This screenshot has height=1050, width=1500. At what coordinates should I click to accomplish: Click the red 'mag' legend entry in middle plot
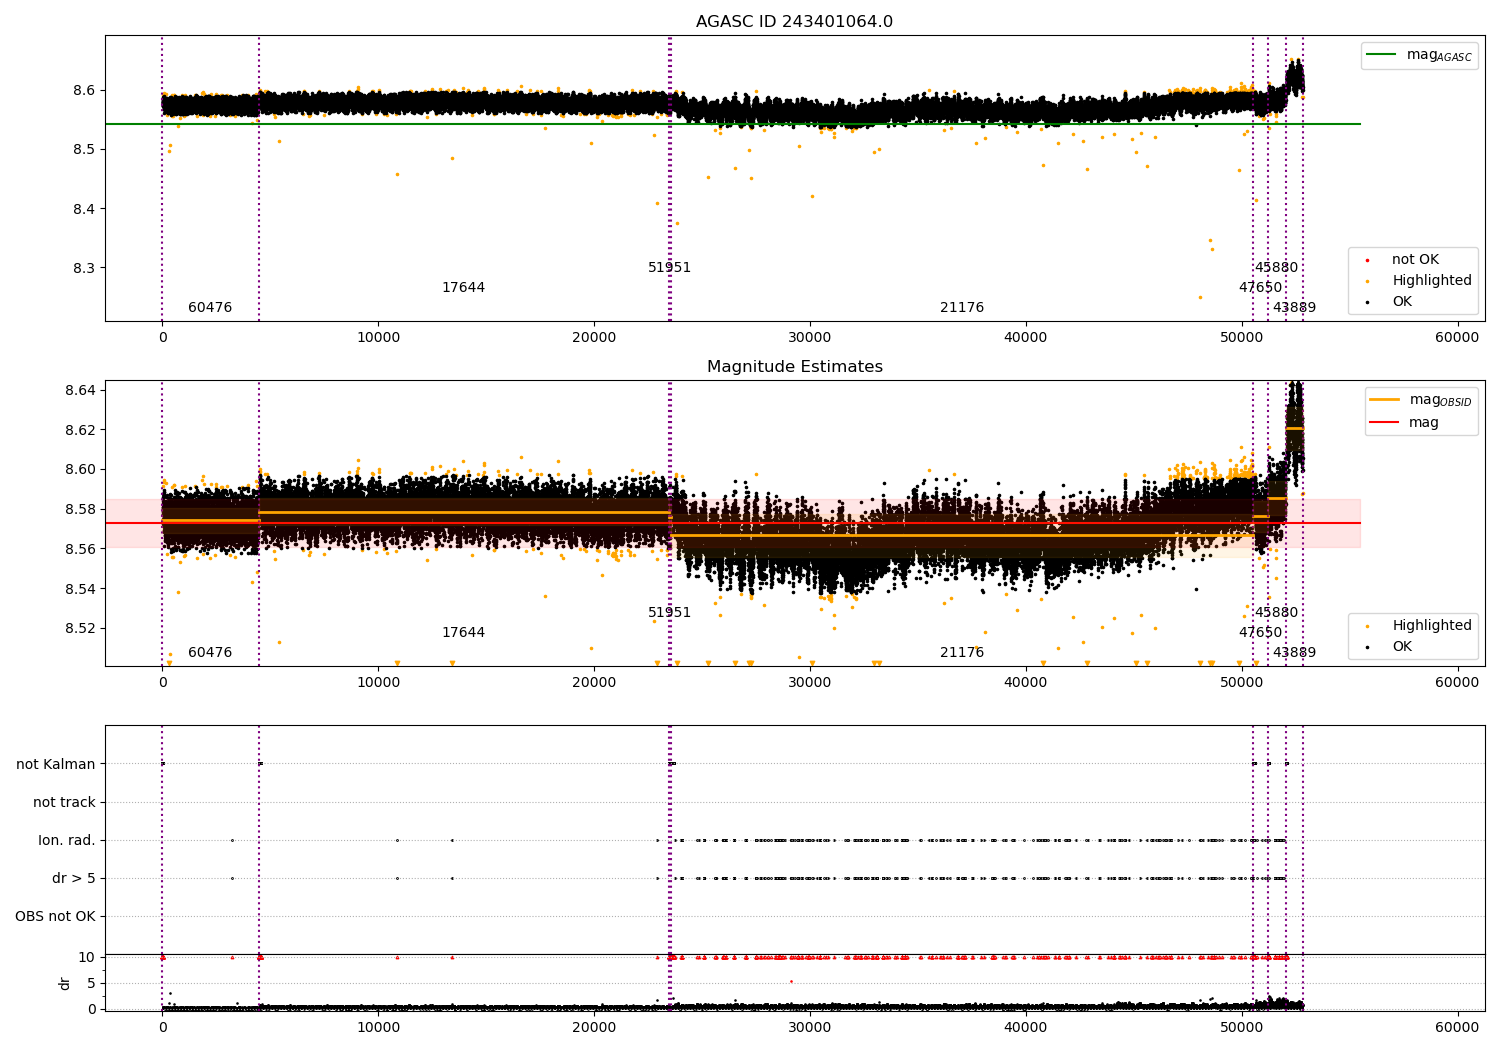pyautogui.click(x=1405, y=423)
